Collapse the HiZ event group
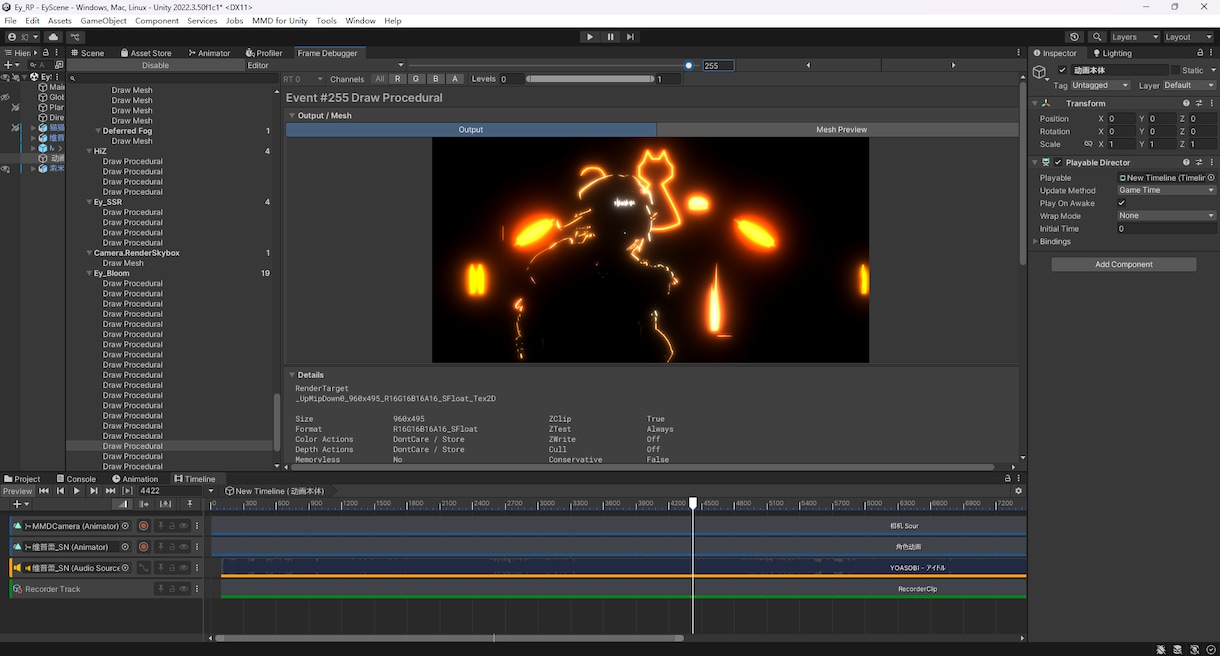Image resolution: width=1220 pixels, height=656 pixels. (x=89, y=151)
